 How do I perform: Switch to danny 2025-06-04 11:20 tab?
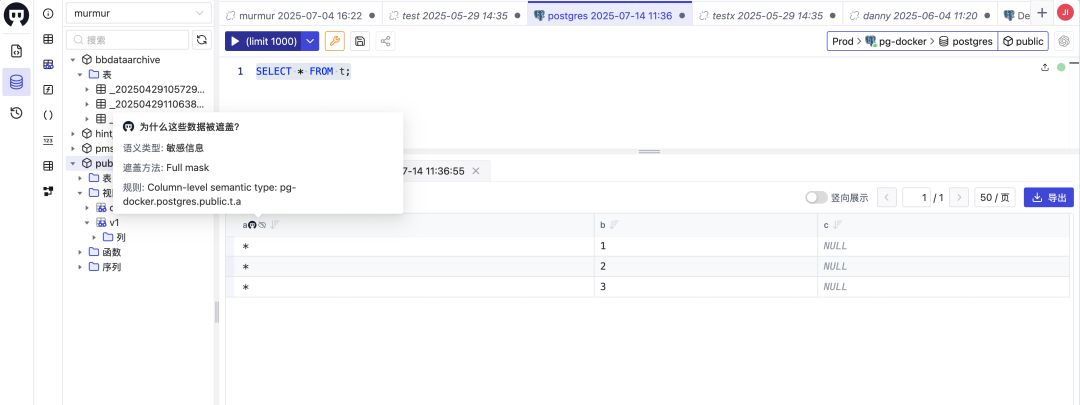pos(920,14)
